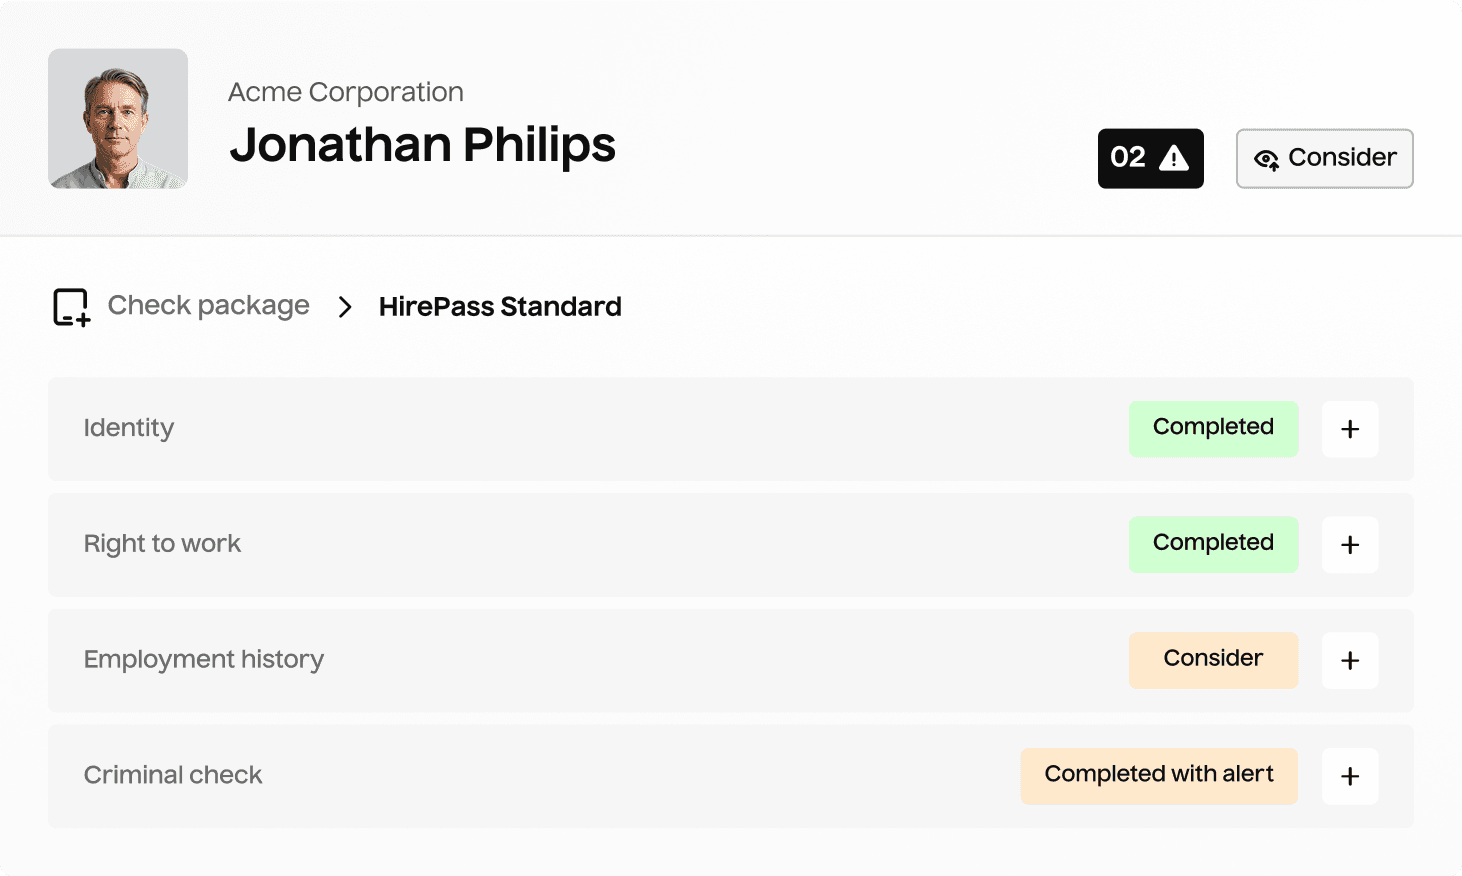Select the Identity check row label
This screenshot has height=876, width=1462.
[129, 428]
